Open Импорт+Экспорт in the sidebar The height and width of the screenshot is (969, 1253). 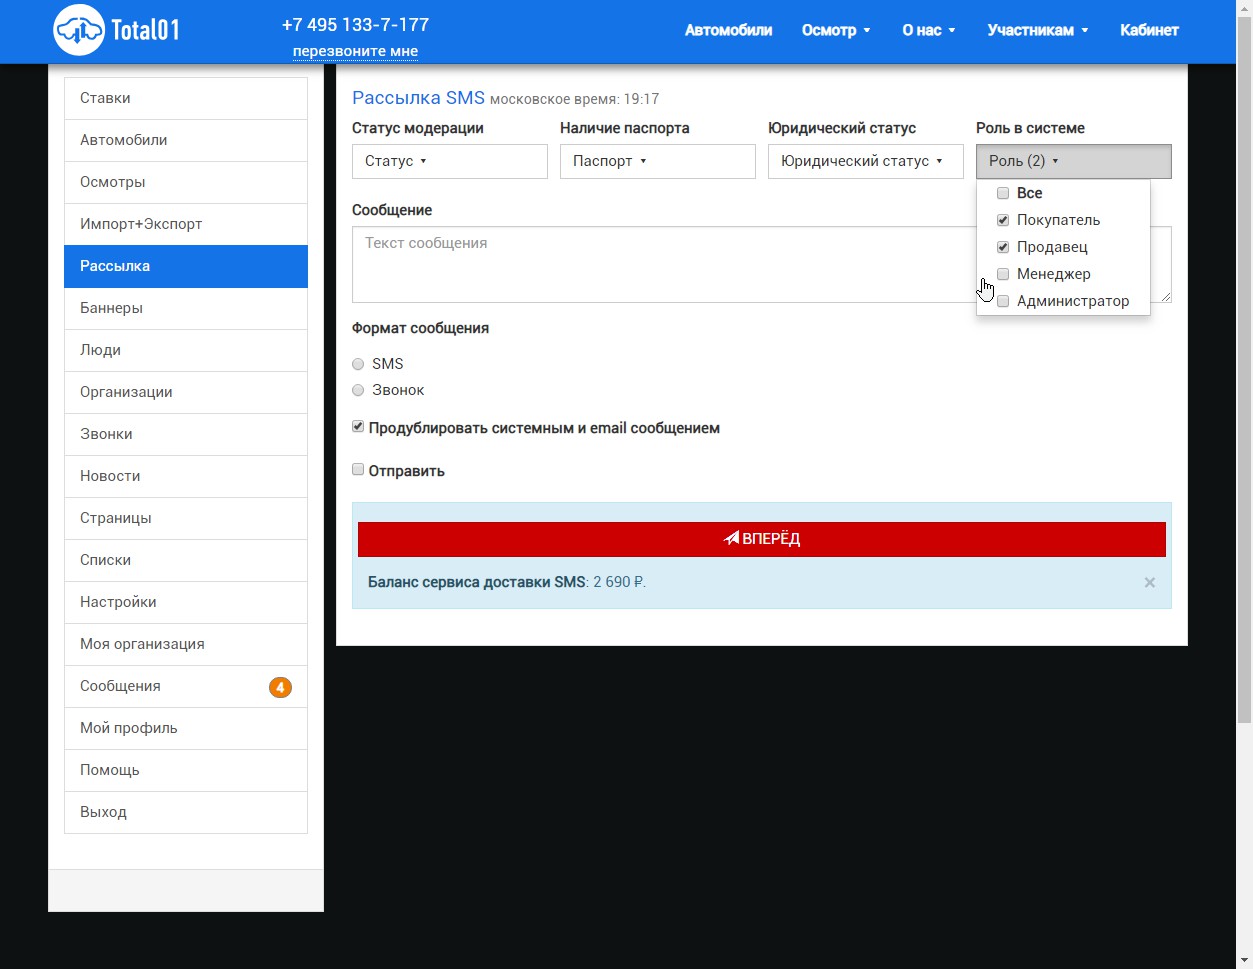[x=186, y=224]
